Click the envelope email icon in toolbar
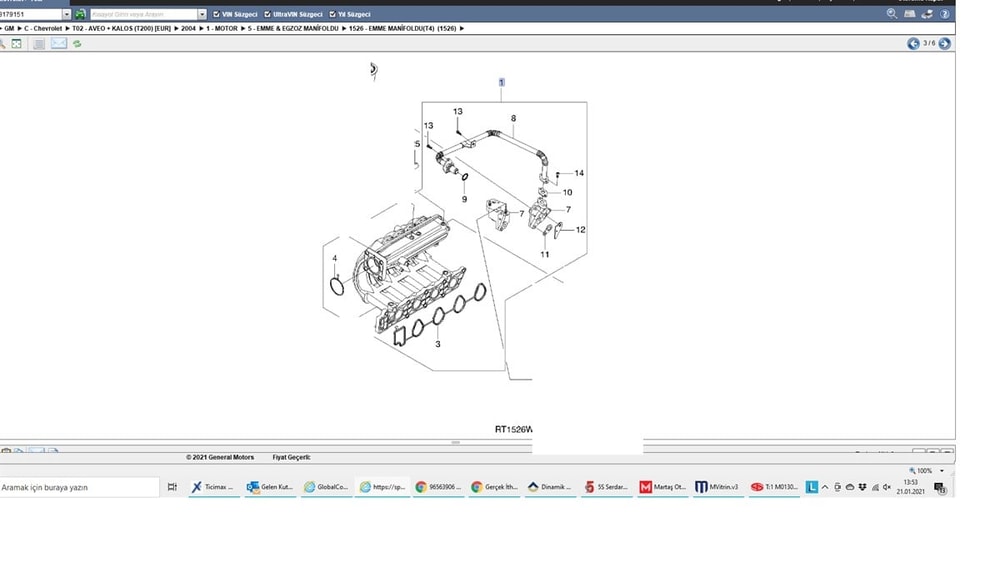 [x=59, y=43]
